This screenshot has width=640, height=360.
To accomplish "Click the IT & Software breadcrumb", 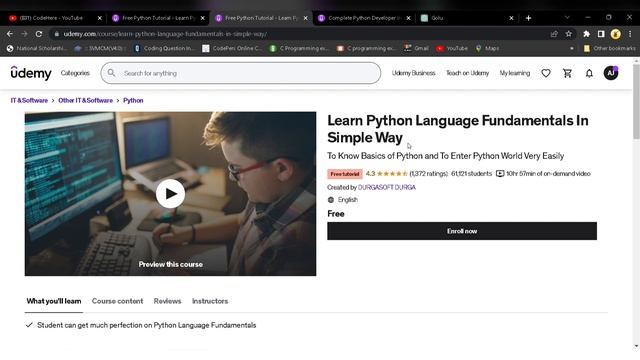I will click(x=29, y=100).
